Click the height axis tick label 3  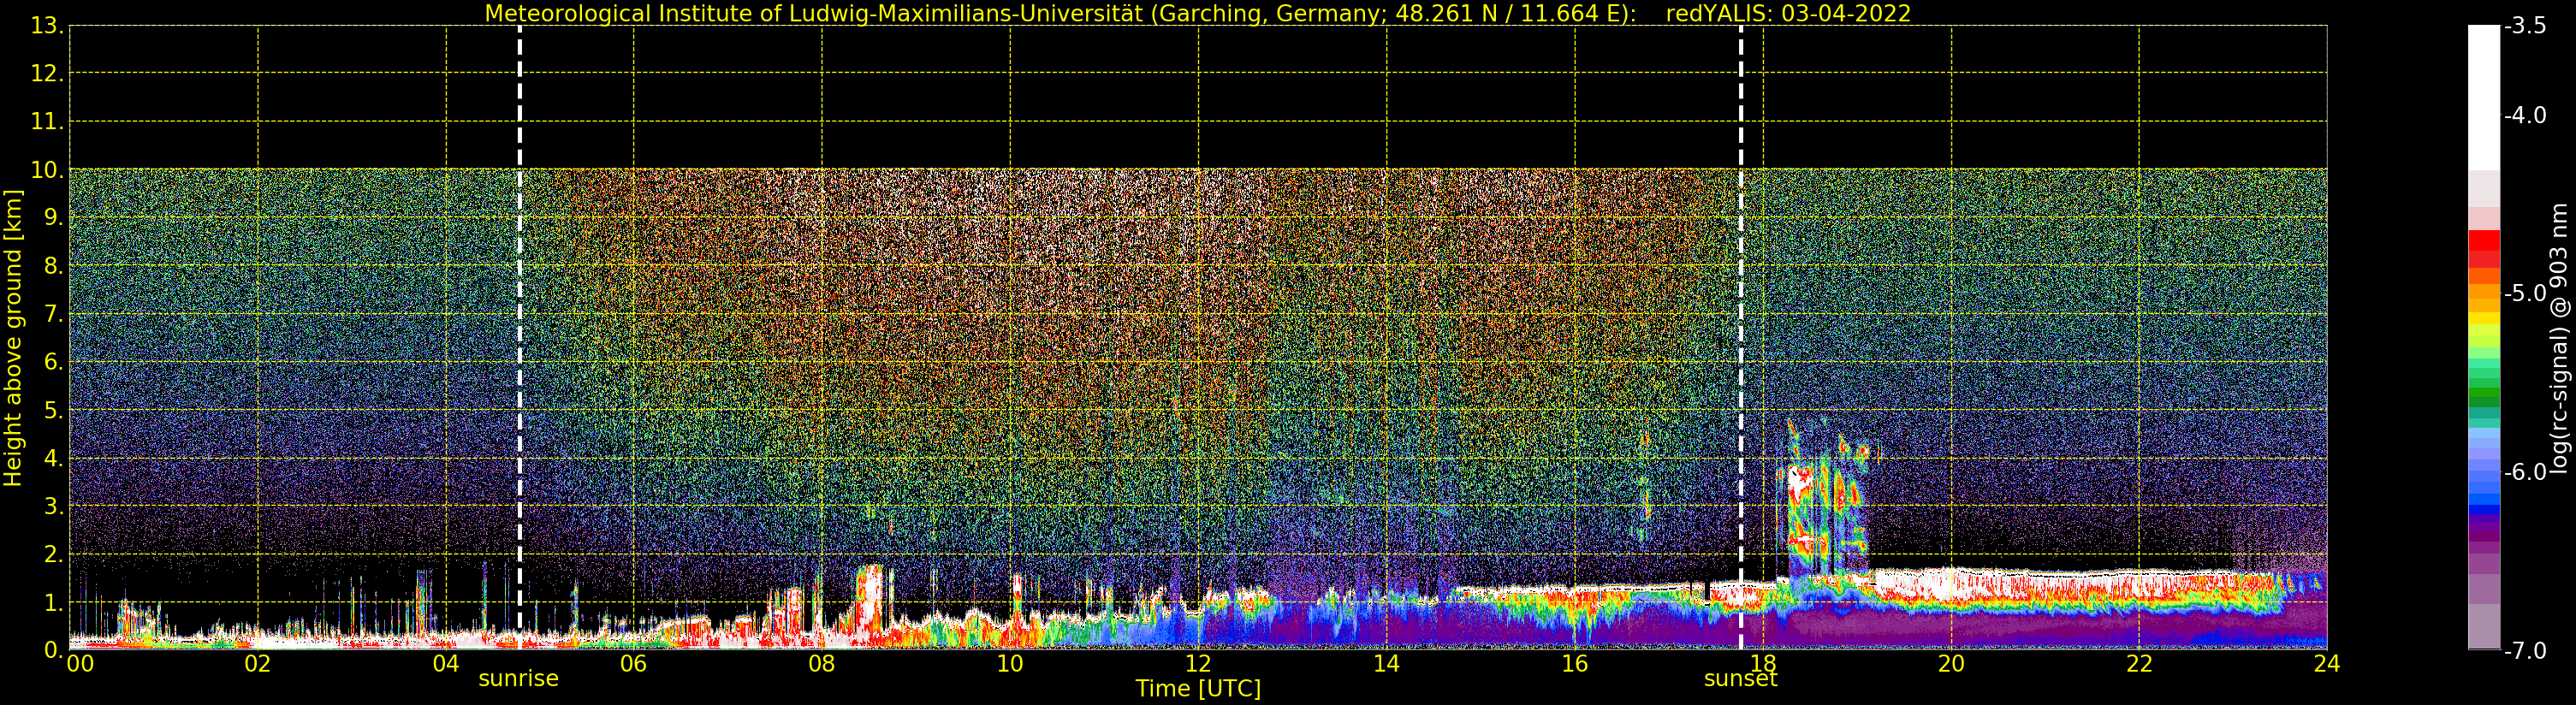click(x=54, y=506)
